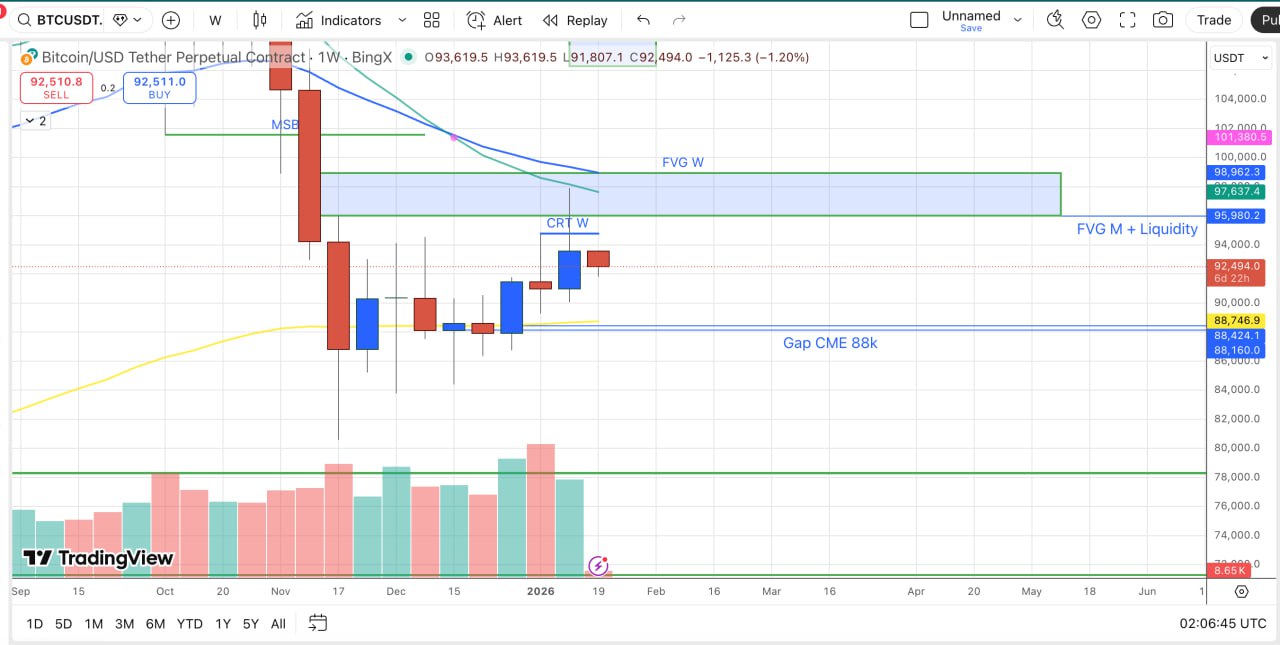Switch to the 1Y range tab

tap(222, 623)
